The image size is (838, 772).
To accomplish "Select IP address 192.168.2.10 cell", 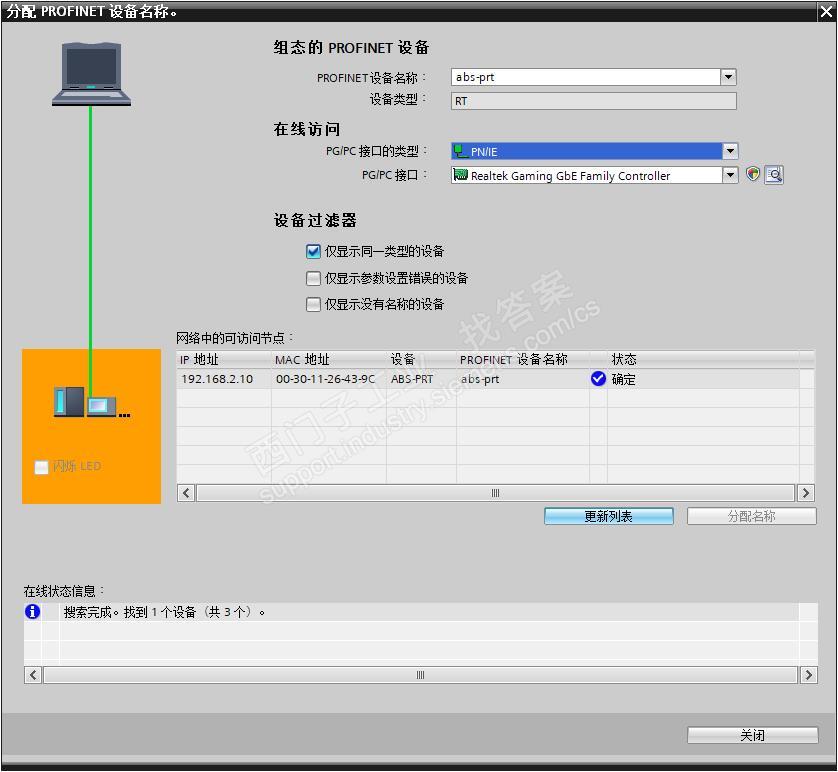I will (224, 379).
